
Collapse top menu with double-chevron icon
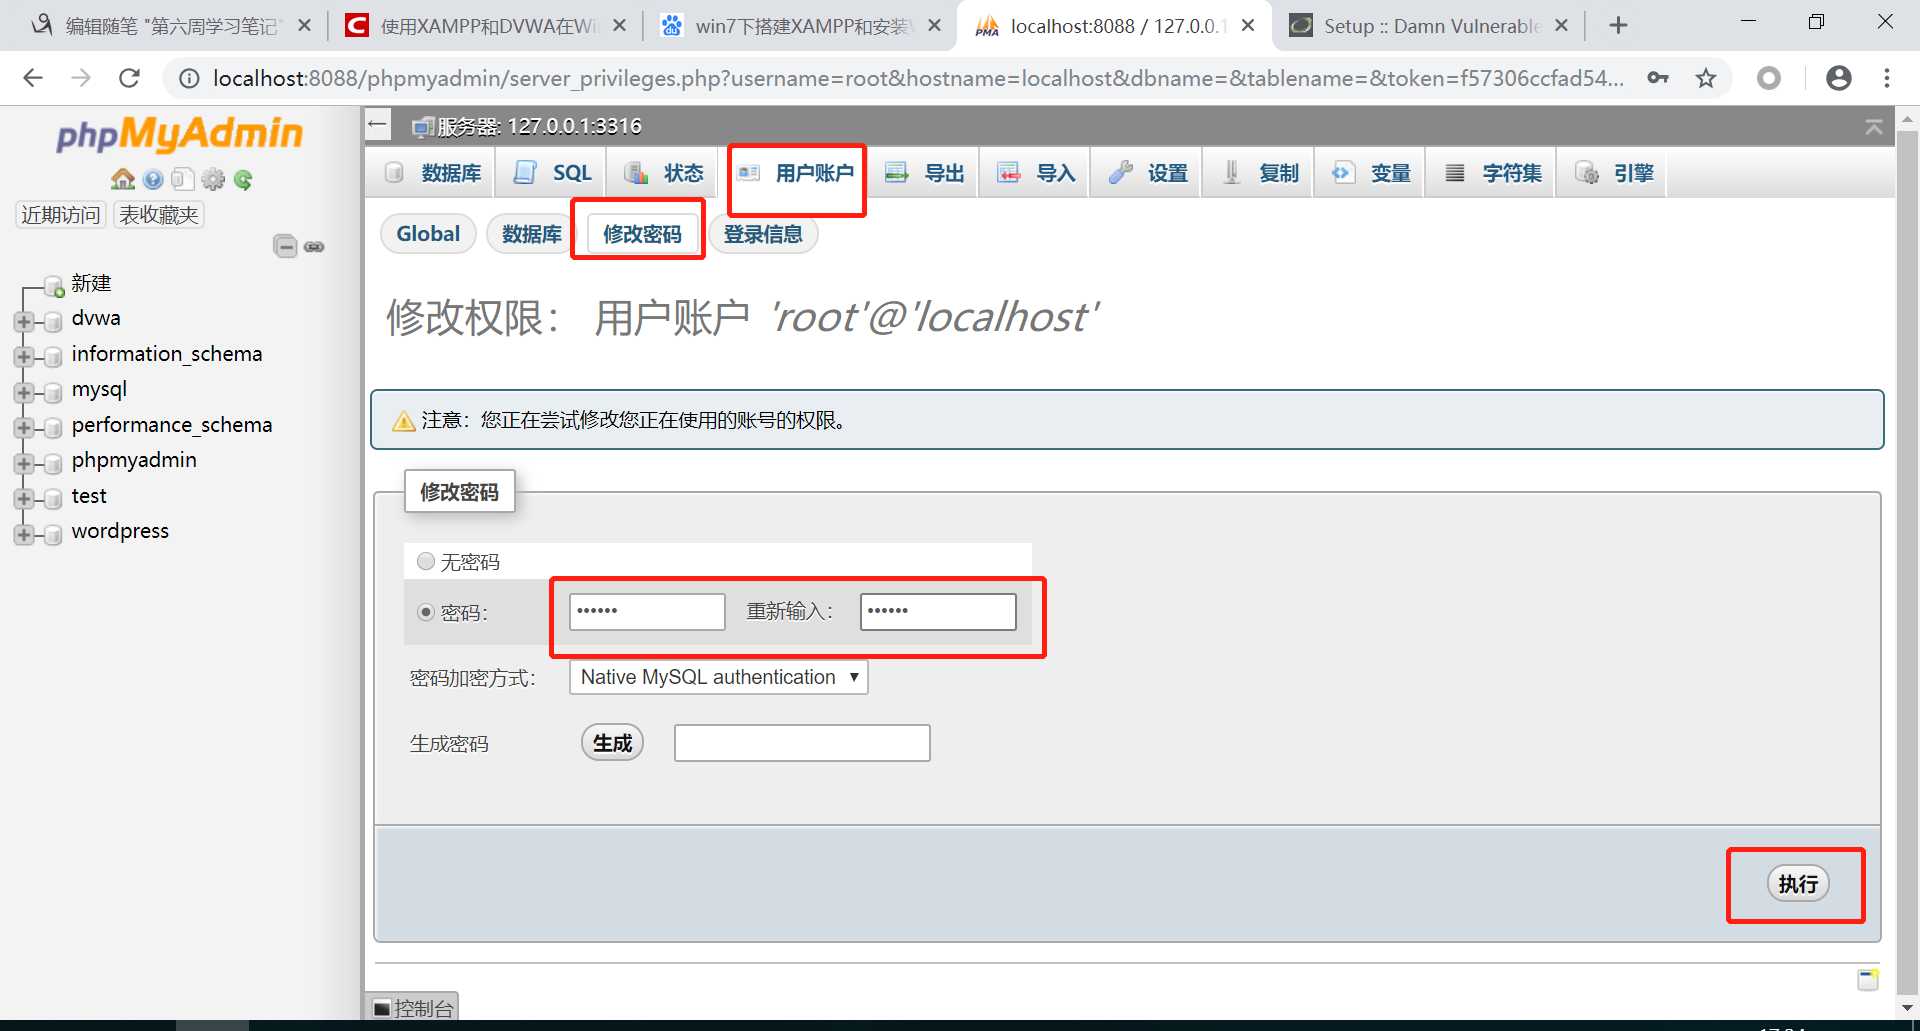1874,126
